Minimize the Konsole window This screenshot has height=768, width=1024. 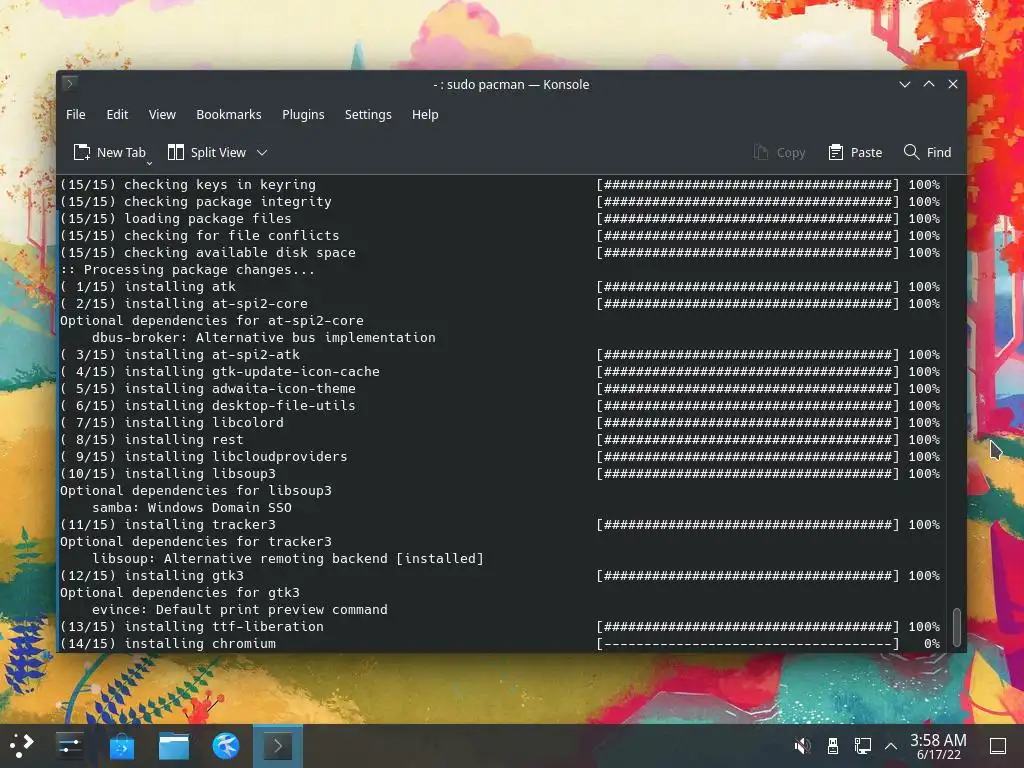(x=904, y=84)
